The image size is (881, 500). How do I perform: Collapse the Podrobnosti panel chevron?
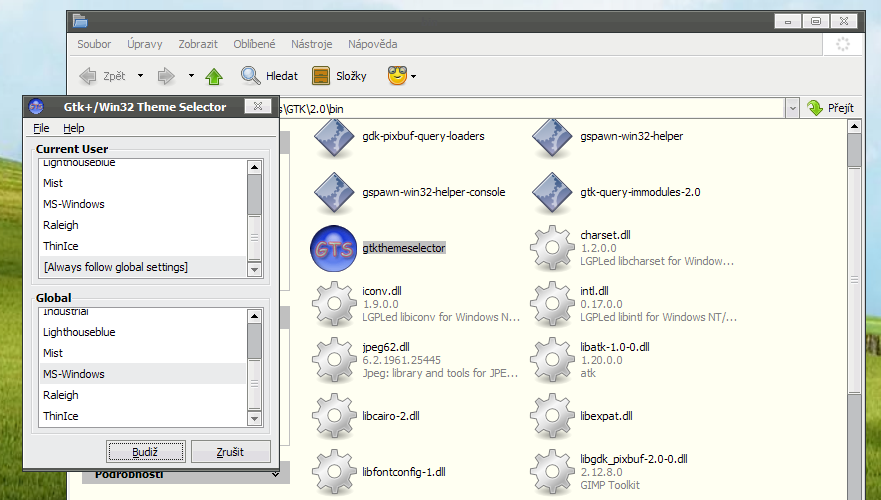point(275,475)
